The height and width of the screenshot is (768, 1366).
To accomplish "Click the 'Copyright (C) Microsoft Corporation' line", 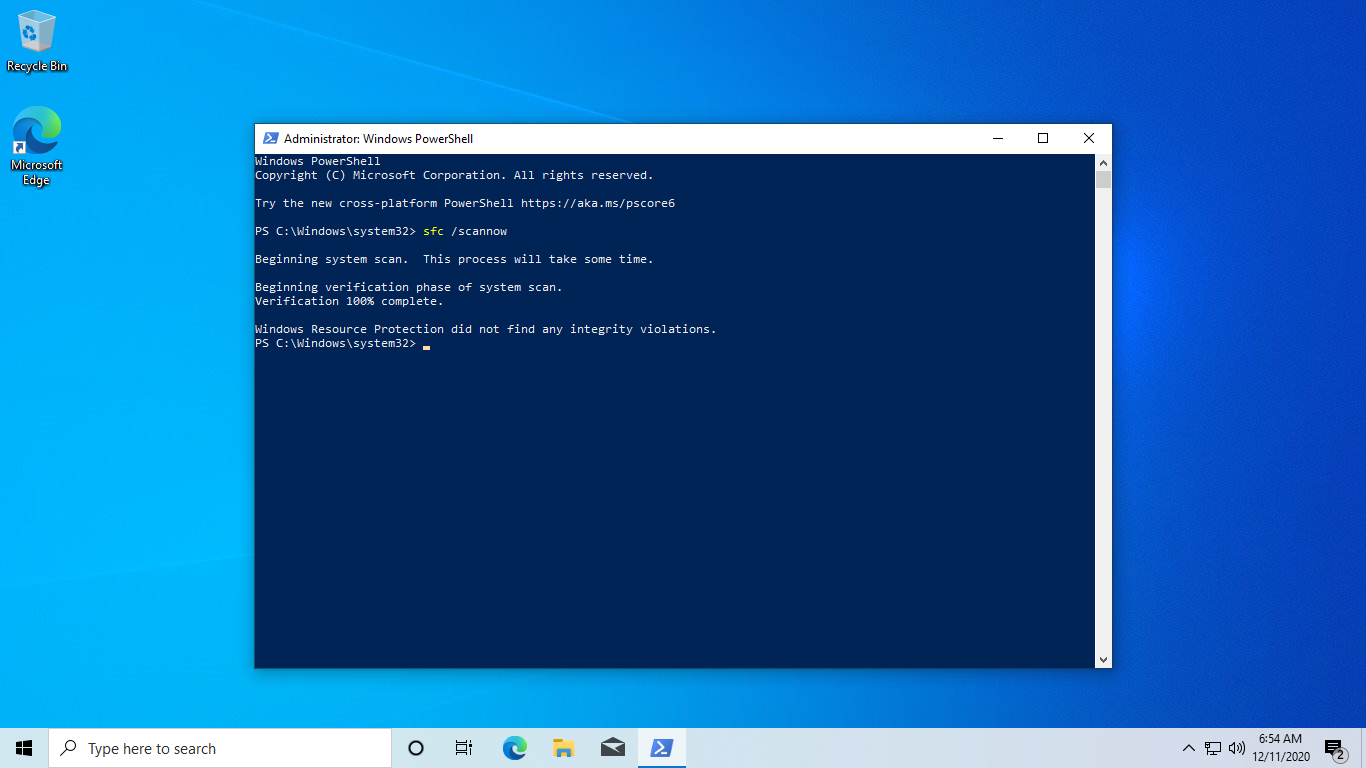I will point(454,175).
